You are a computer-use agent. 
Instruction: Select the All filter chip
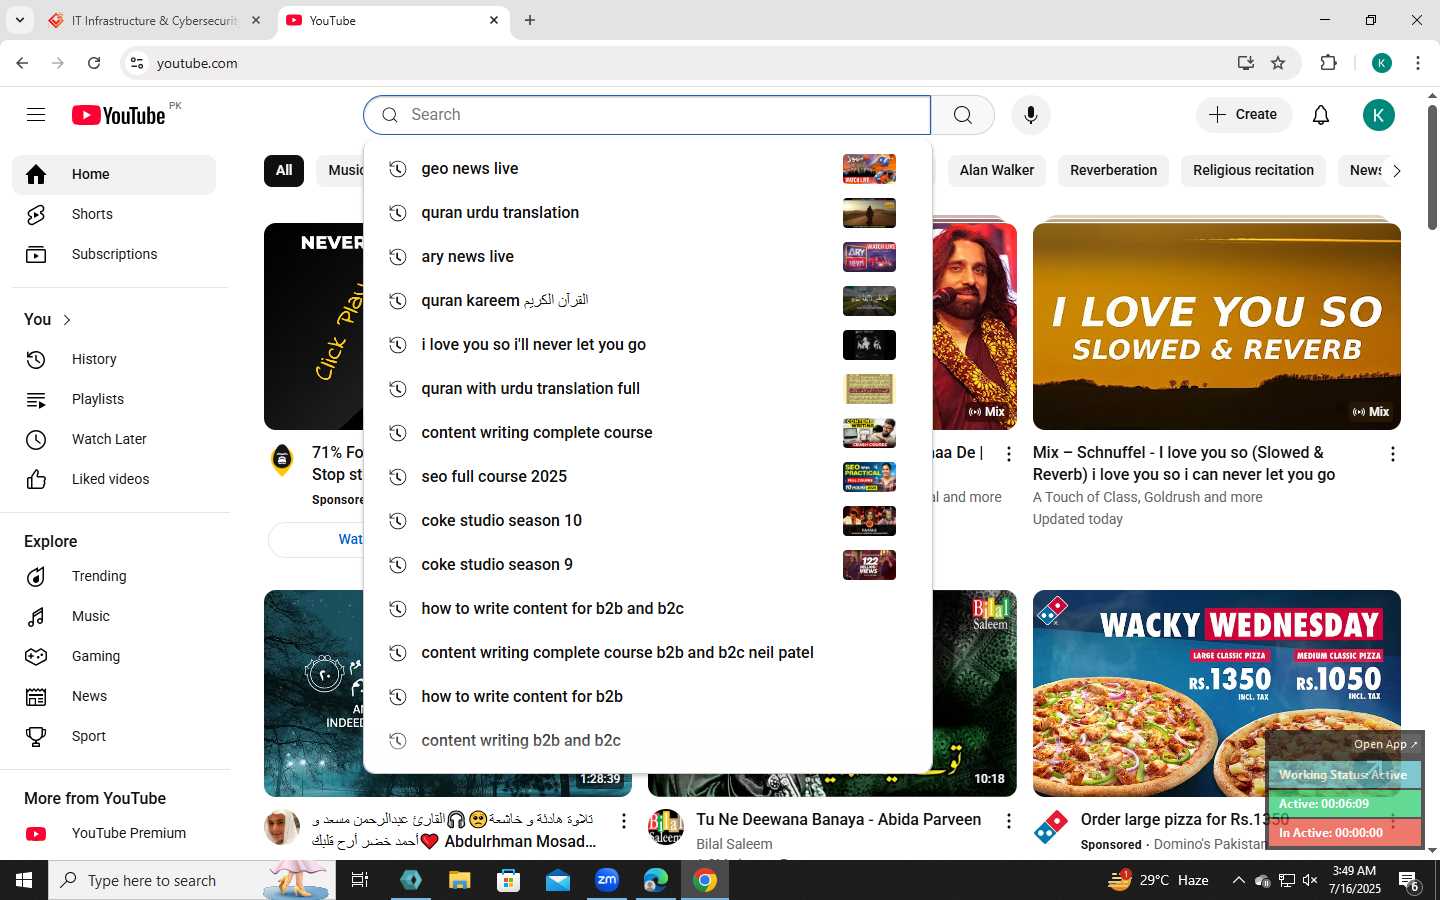(x=284, y=171)
